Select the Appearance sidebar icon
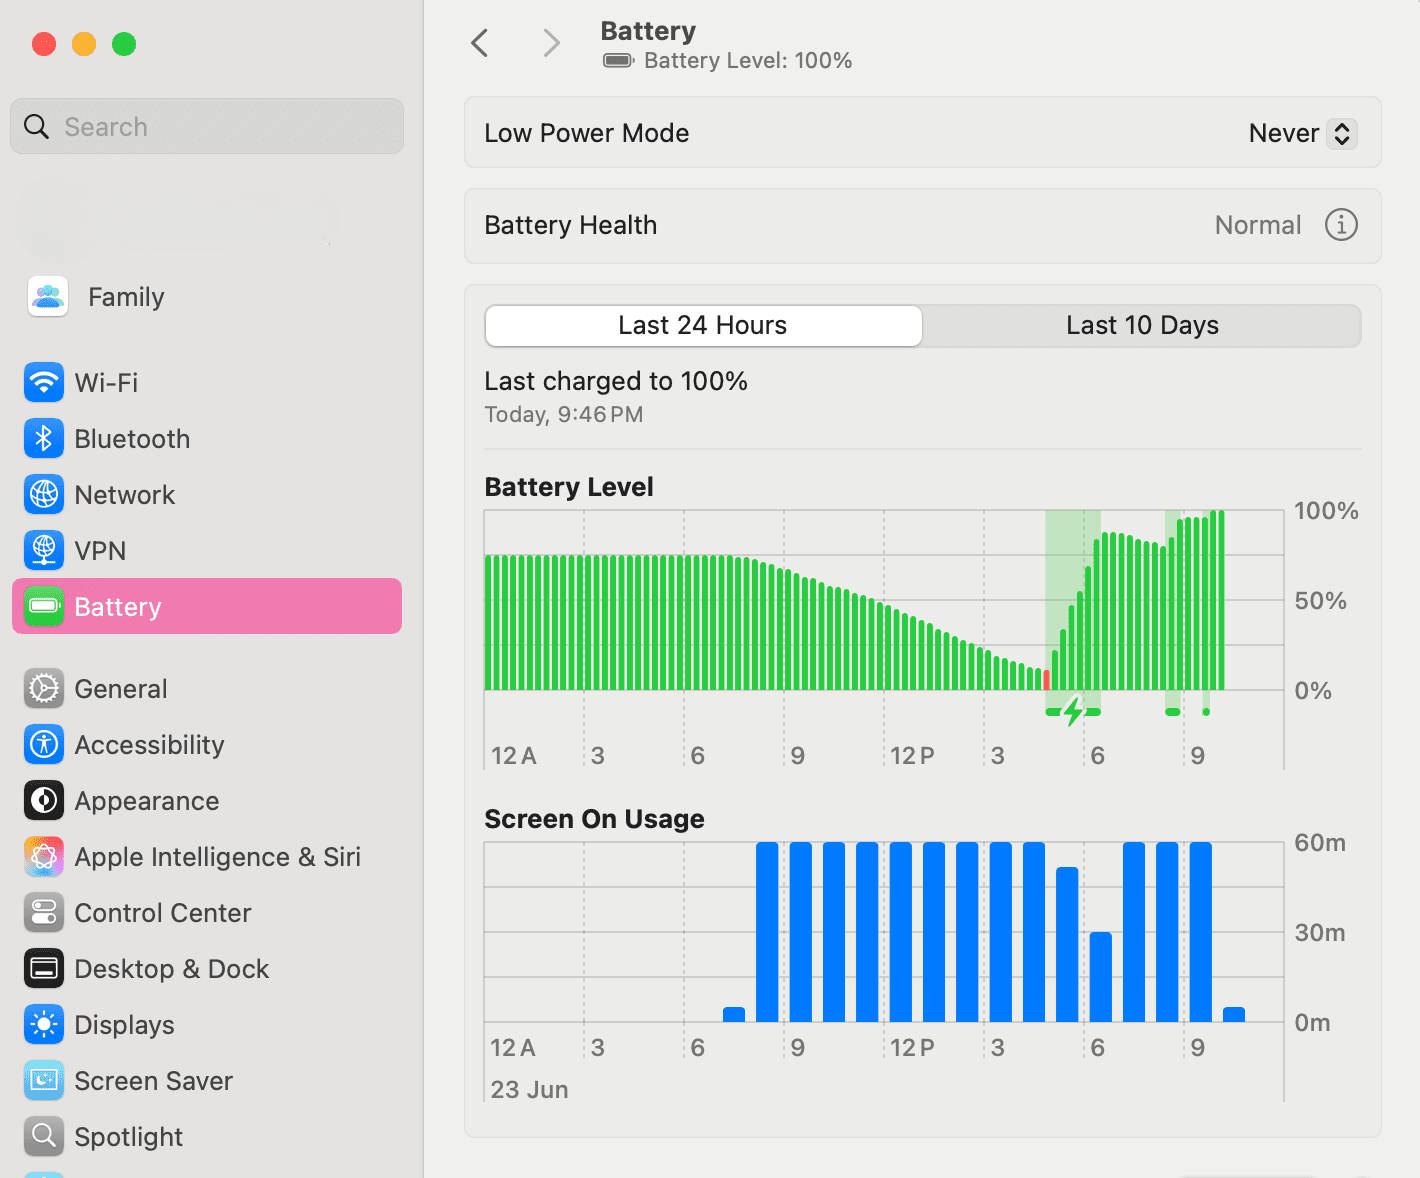 point(43,800)
